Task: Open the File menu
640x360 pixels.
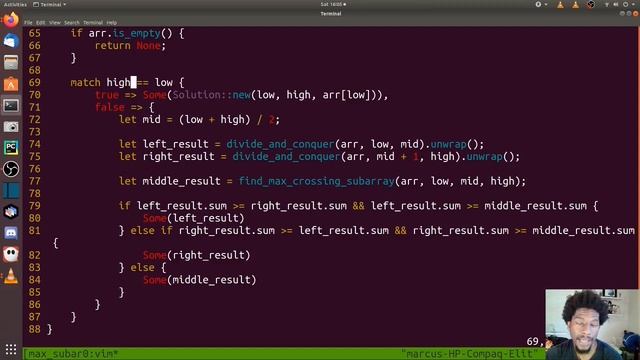Action: click(x=28, y=23)
